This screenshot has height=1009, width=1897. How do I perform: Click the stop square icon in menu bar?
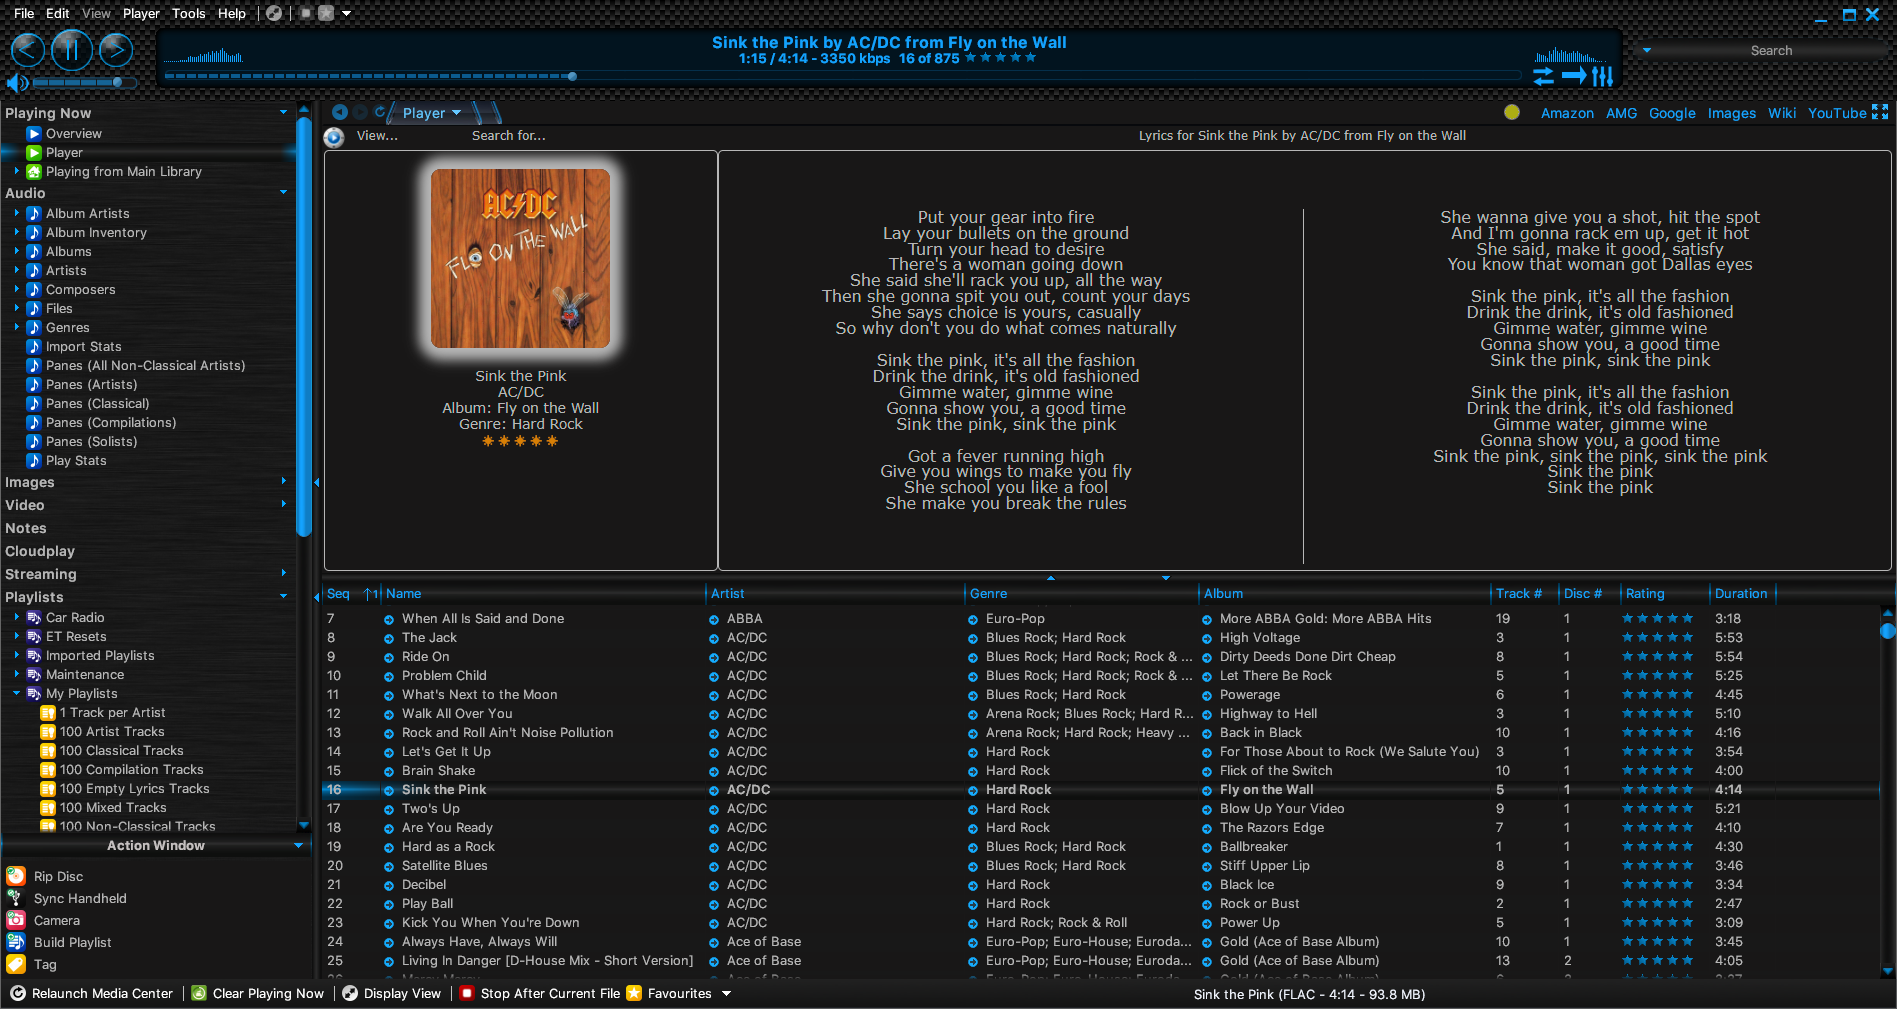(x=306, y=13)
